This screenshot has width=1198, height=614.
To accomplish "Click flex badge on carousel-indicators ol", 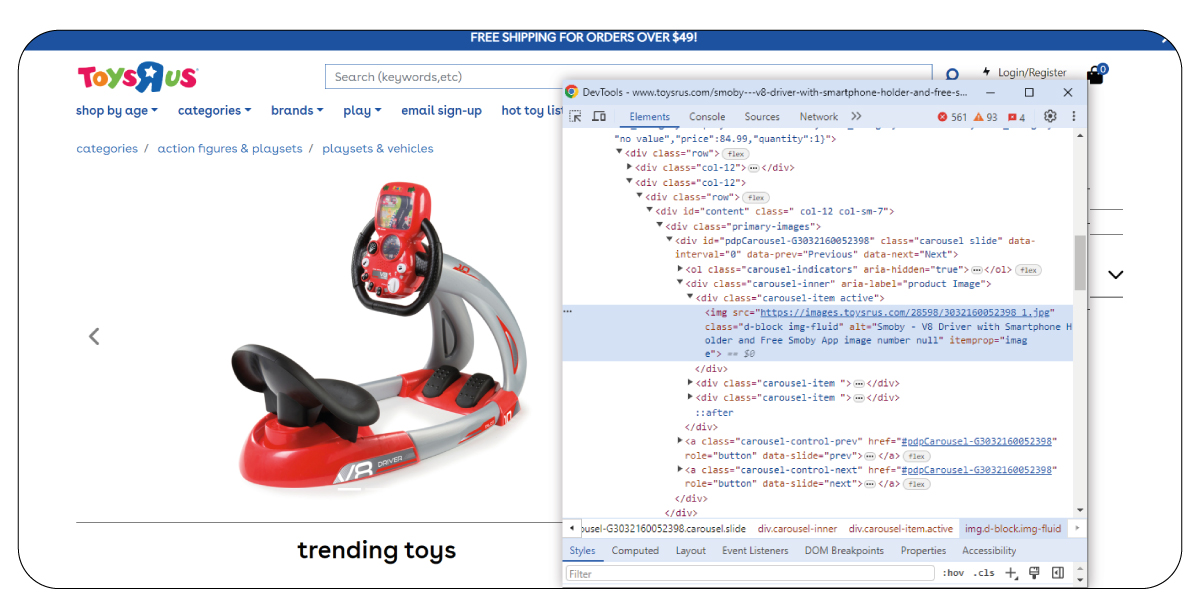I will 1028,270.
